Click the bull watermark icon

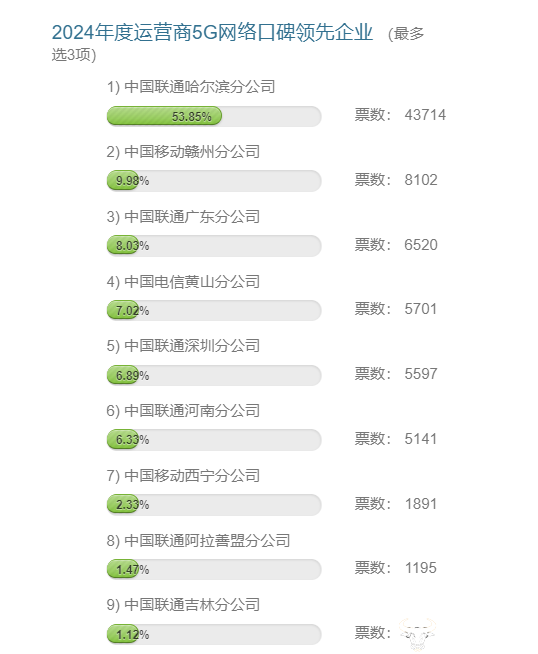(417, 634)
